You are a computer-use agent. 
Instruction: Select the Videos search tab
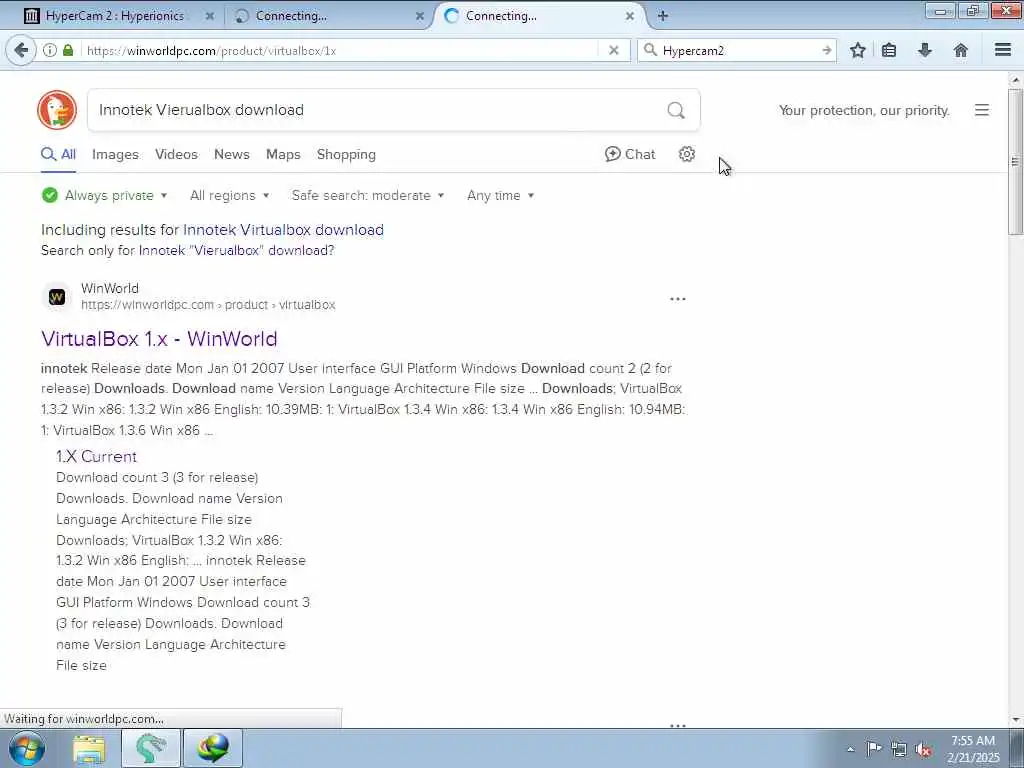(176, 154)
